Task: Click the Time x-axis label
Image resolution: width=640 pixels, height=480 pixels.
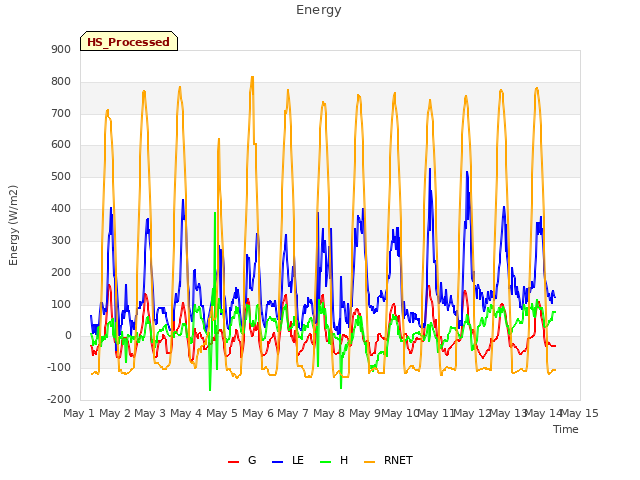Action: click(566, 429)
